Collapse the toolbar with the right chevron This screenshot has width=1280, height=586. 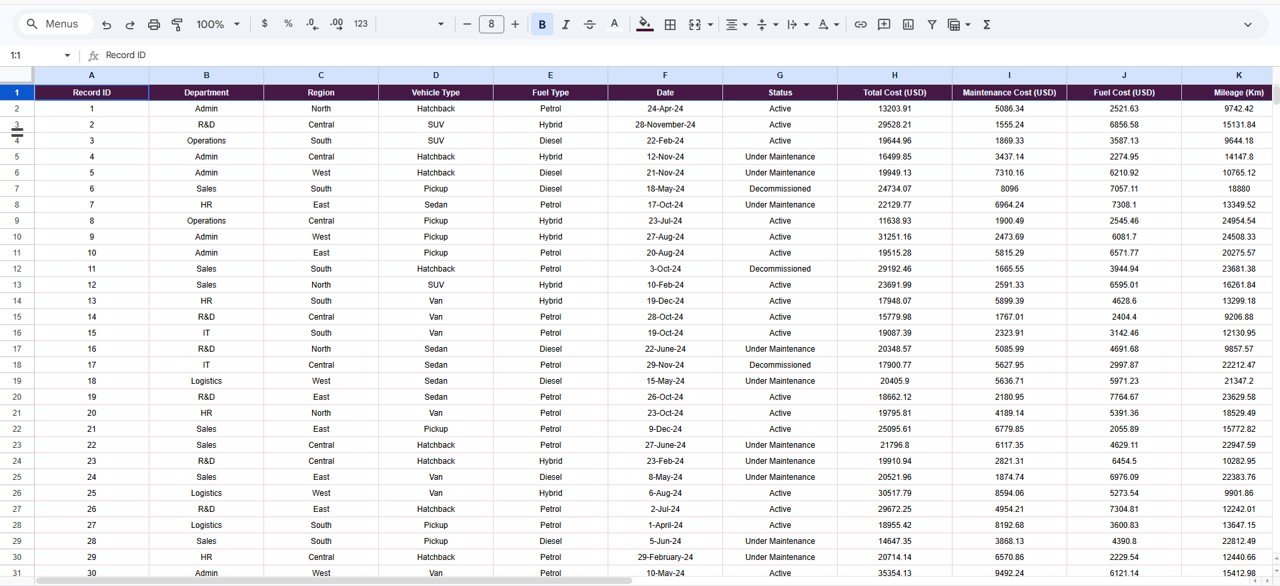click(x=1248, y=24)
